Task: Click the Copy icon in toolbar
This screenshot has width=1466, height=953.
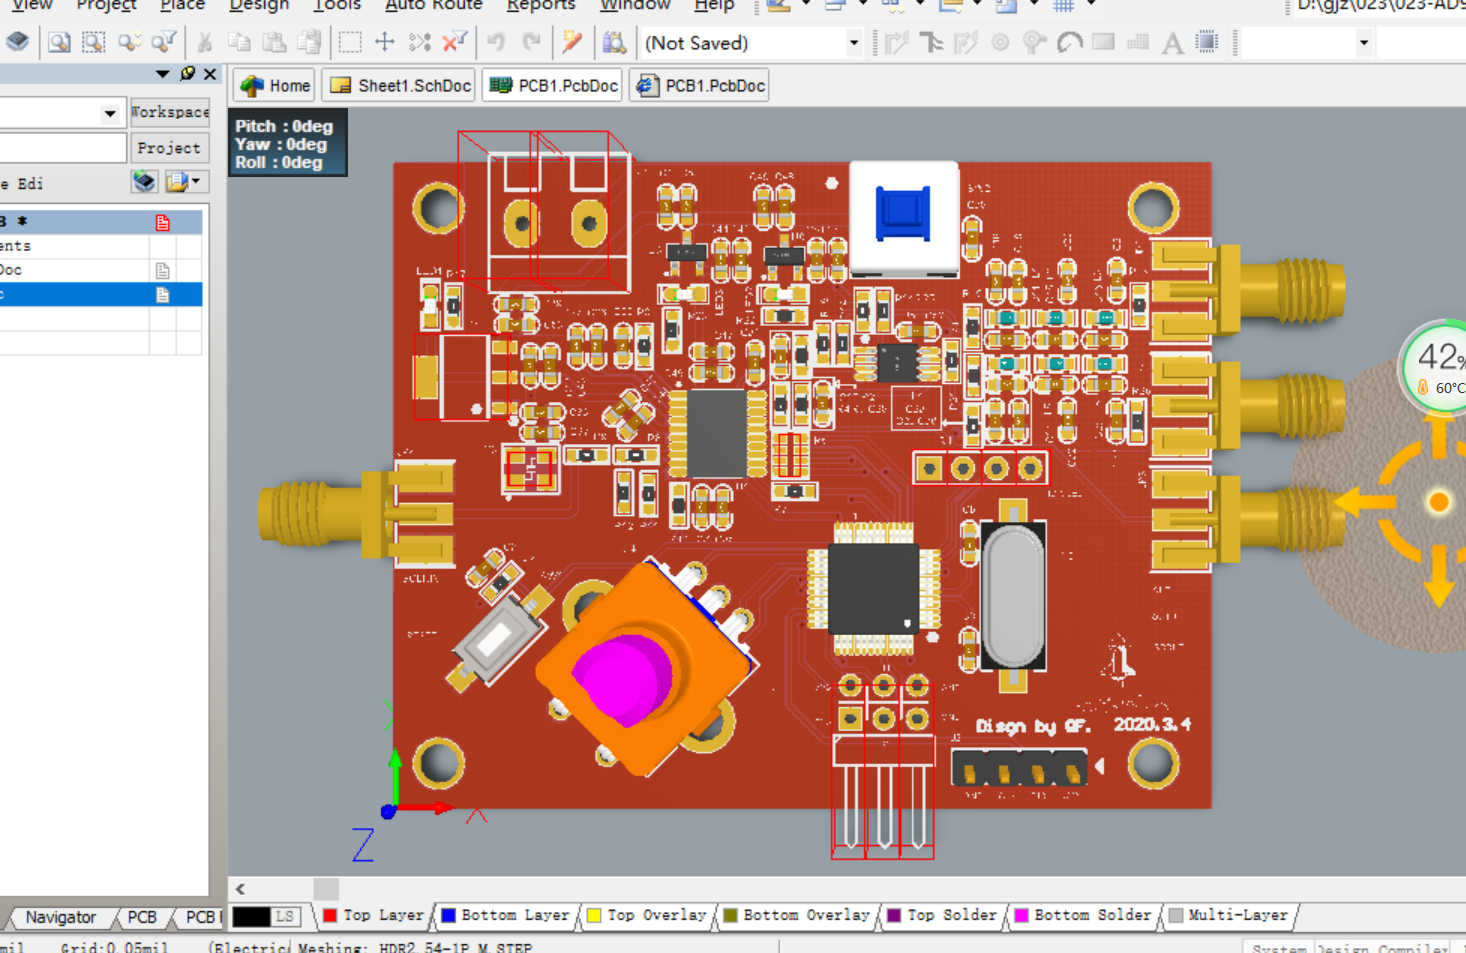Action: pos(239,42)
